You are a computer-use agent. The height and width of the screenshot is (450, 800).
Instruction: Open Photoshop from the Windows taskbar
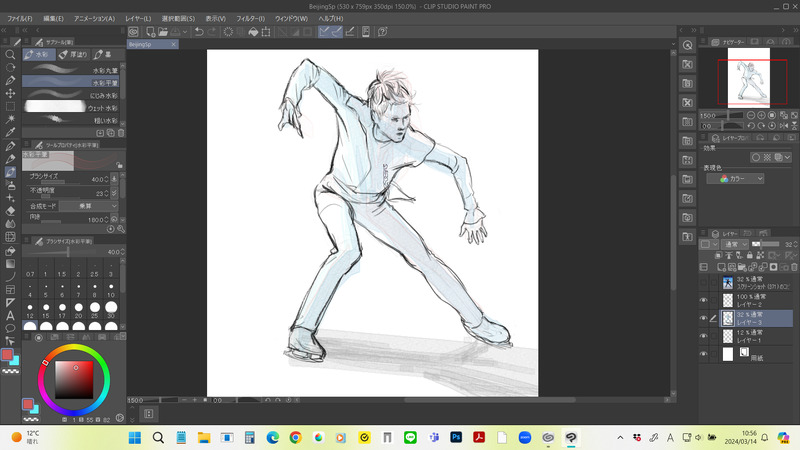(x=455, y=437)
